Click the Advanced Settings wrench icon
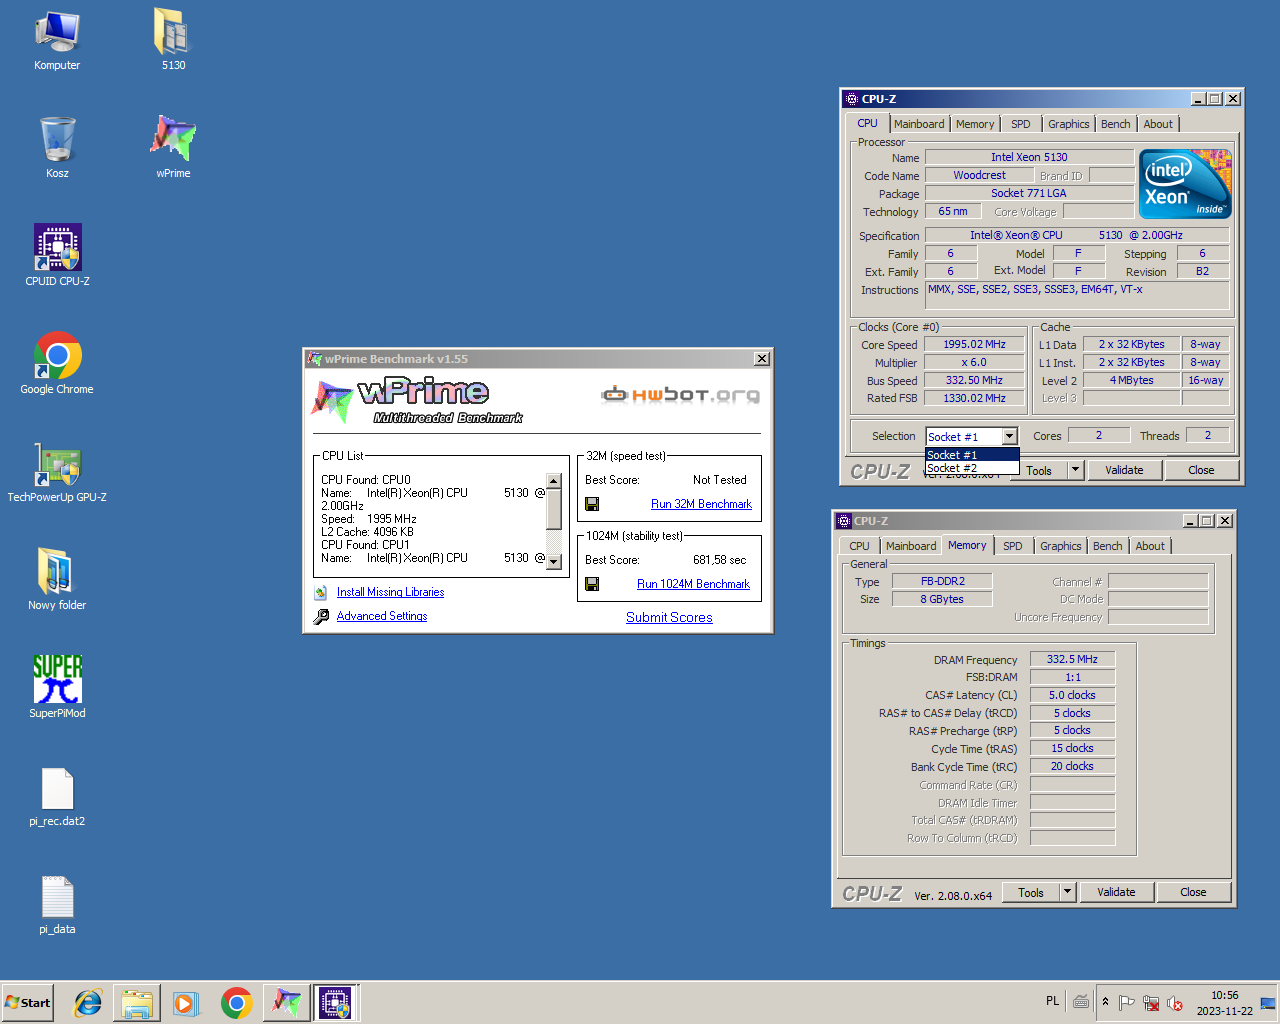The height and width of the screenshot is (1024, 1280). (x=321, y=617)
